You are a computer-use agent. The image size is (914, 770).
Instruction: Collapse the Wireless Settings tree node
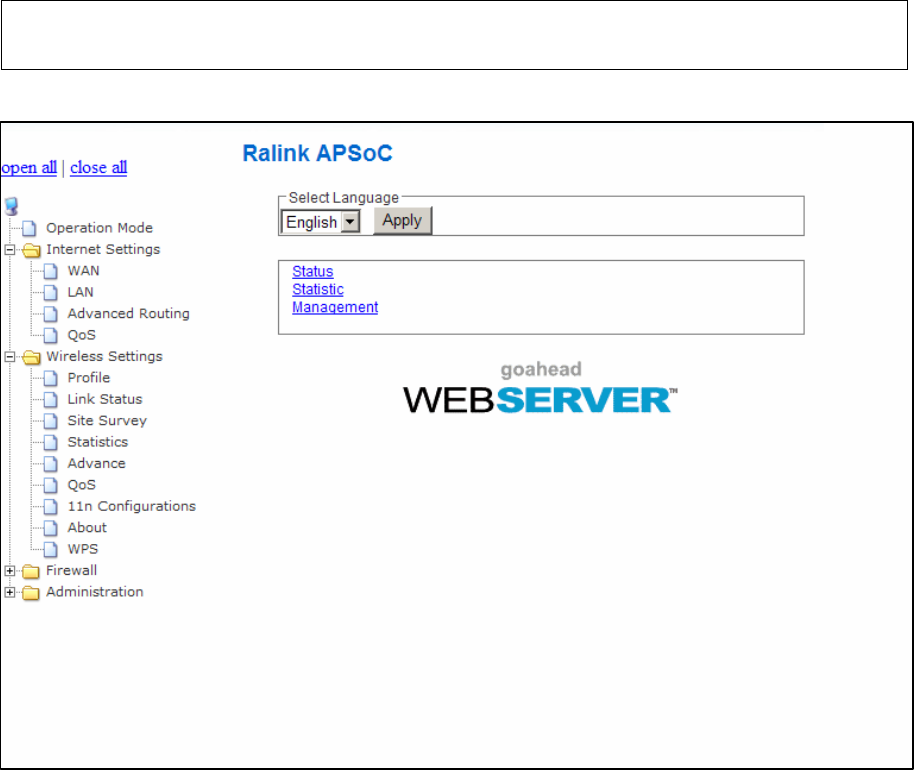click(x=10, y=357)
